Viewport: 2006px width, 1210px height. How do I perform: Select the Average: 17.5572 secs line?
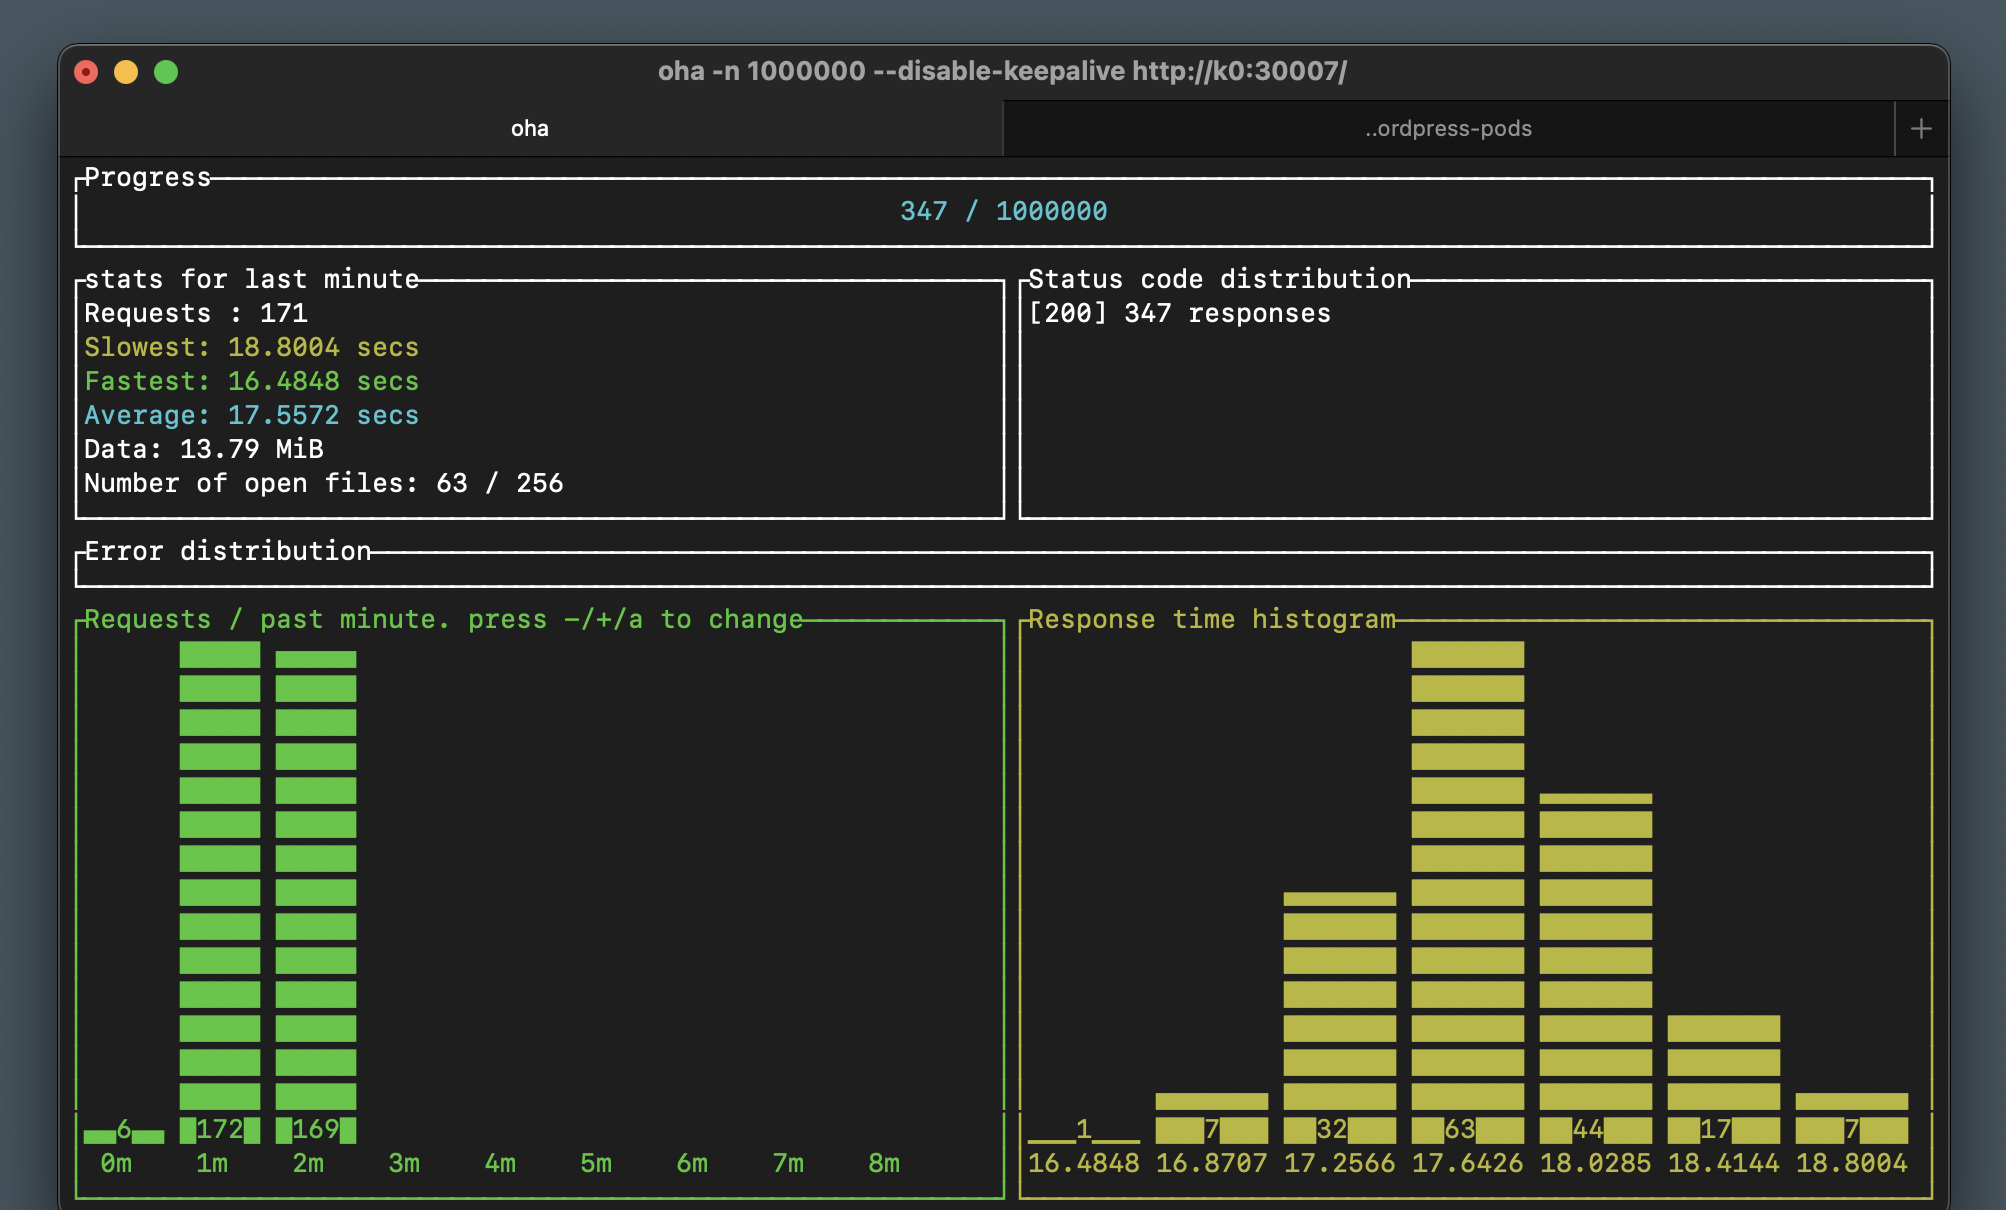(x=251, y=415)
